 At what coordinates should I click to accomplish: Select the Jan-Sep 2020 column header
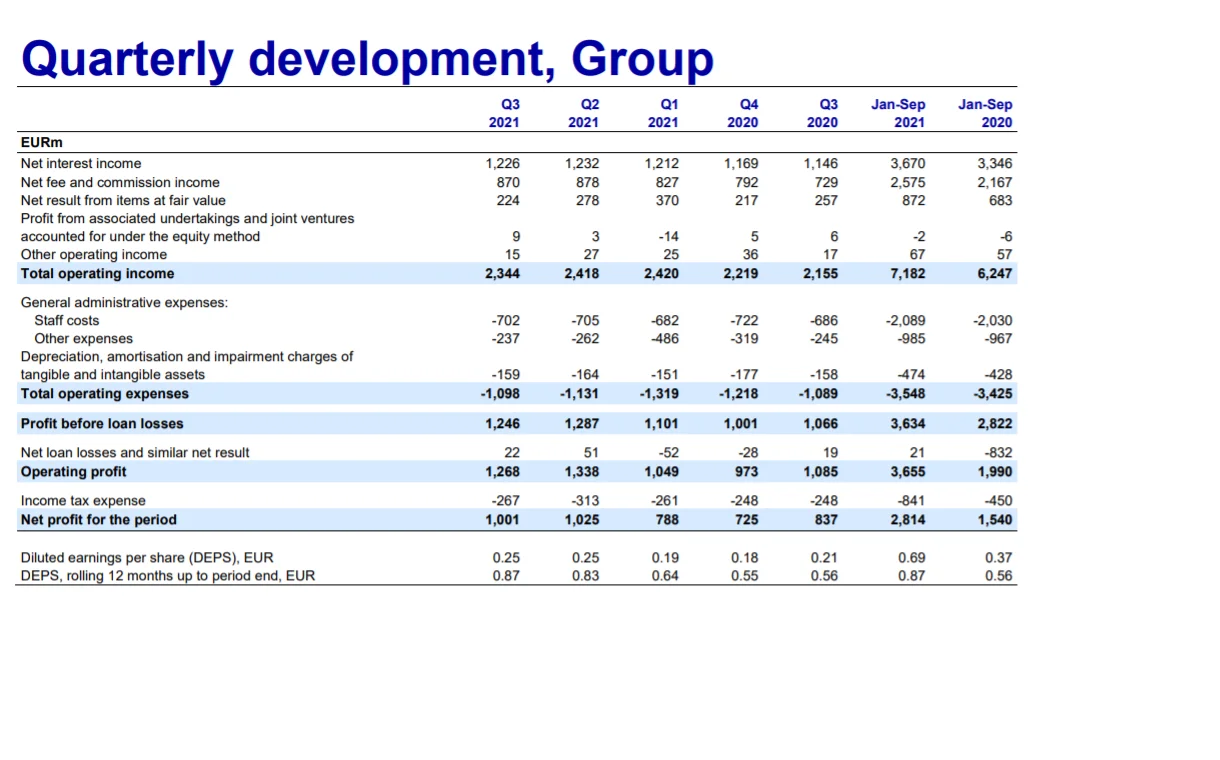[985, 113]
